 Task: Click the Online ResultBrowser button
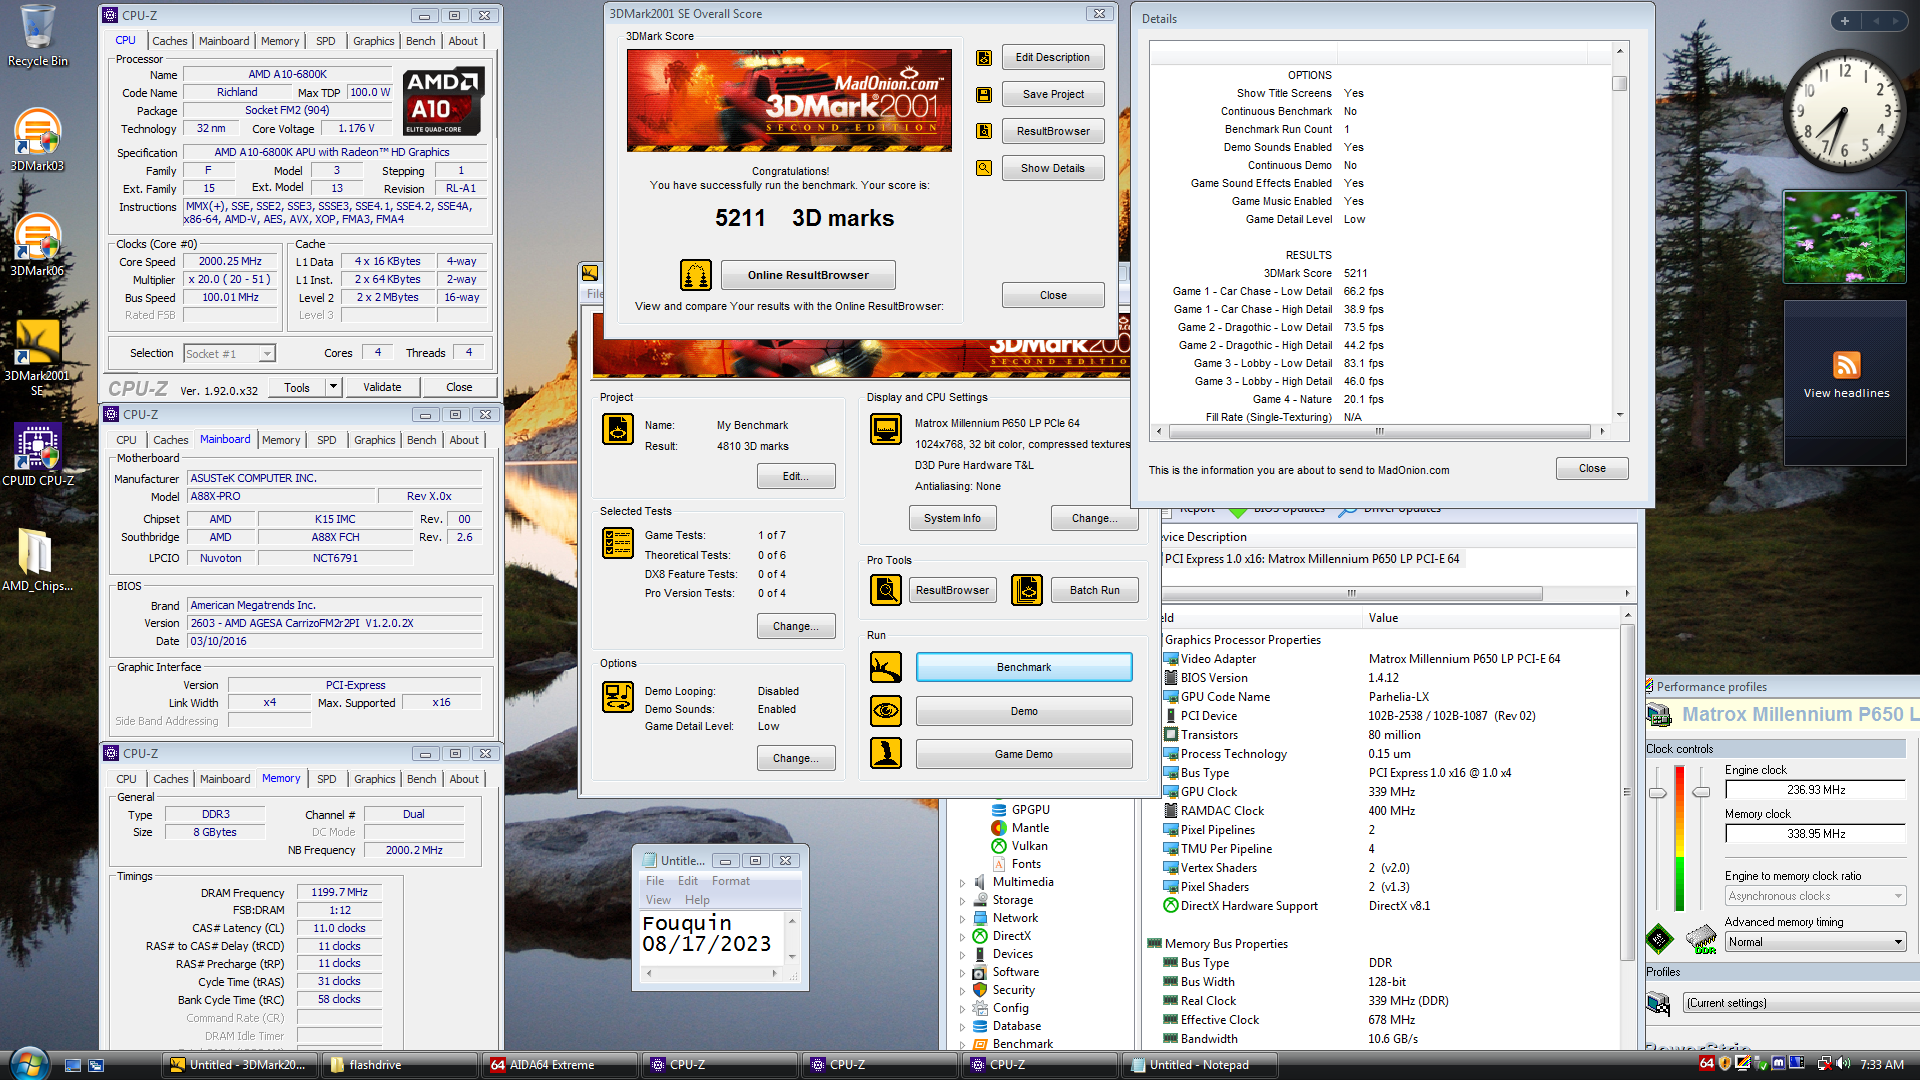pos(808,275)
